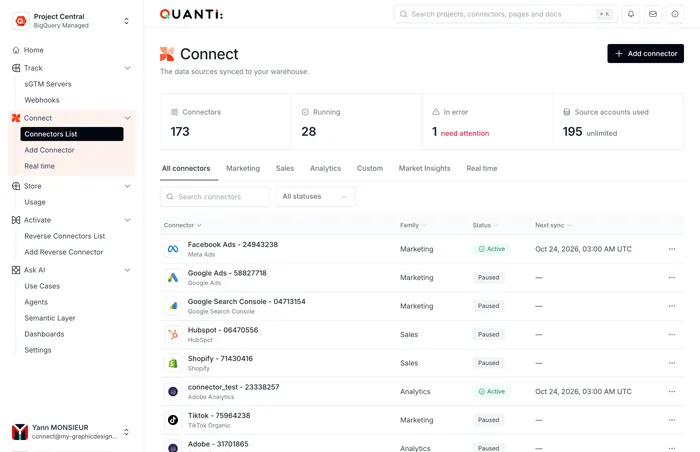
Task: Click the Project Central workspace logo
Action: click(21, 21)
